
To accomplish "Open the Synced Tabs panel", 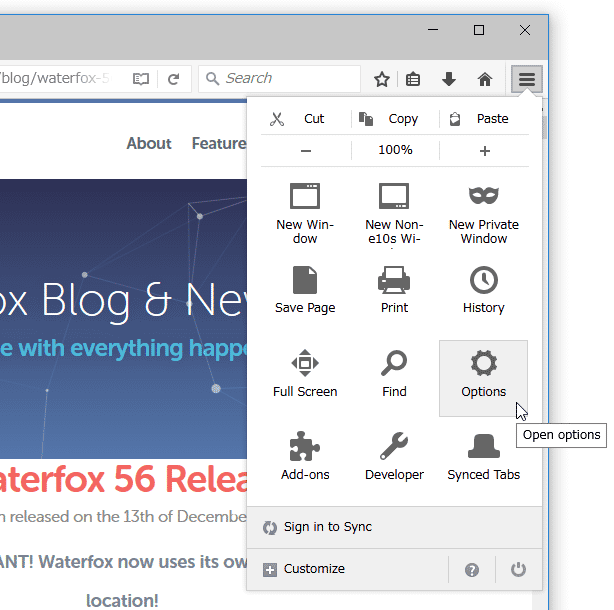I will point(484,457).
